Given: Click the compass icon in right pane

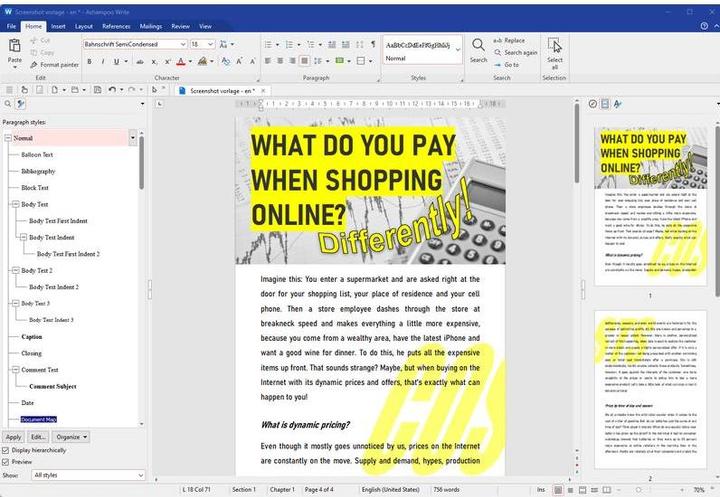Looking at the screenshot, I should [593, 104].
